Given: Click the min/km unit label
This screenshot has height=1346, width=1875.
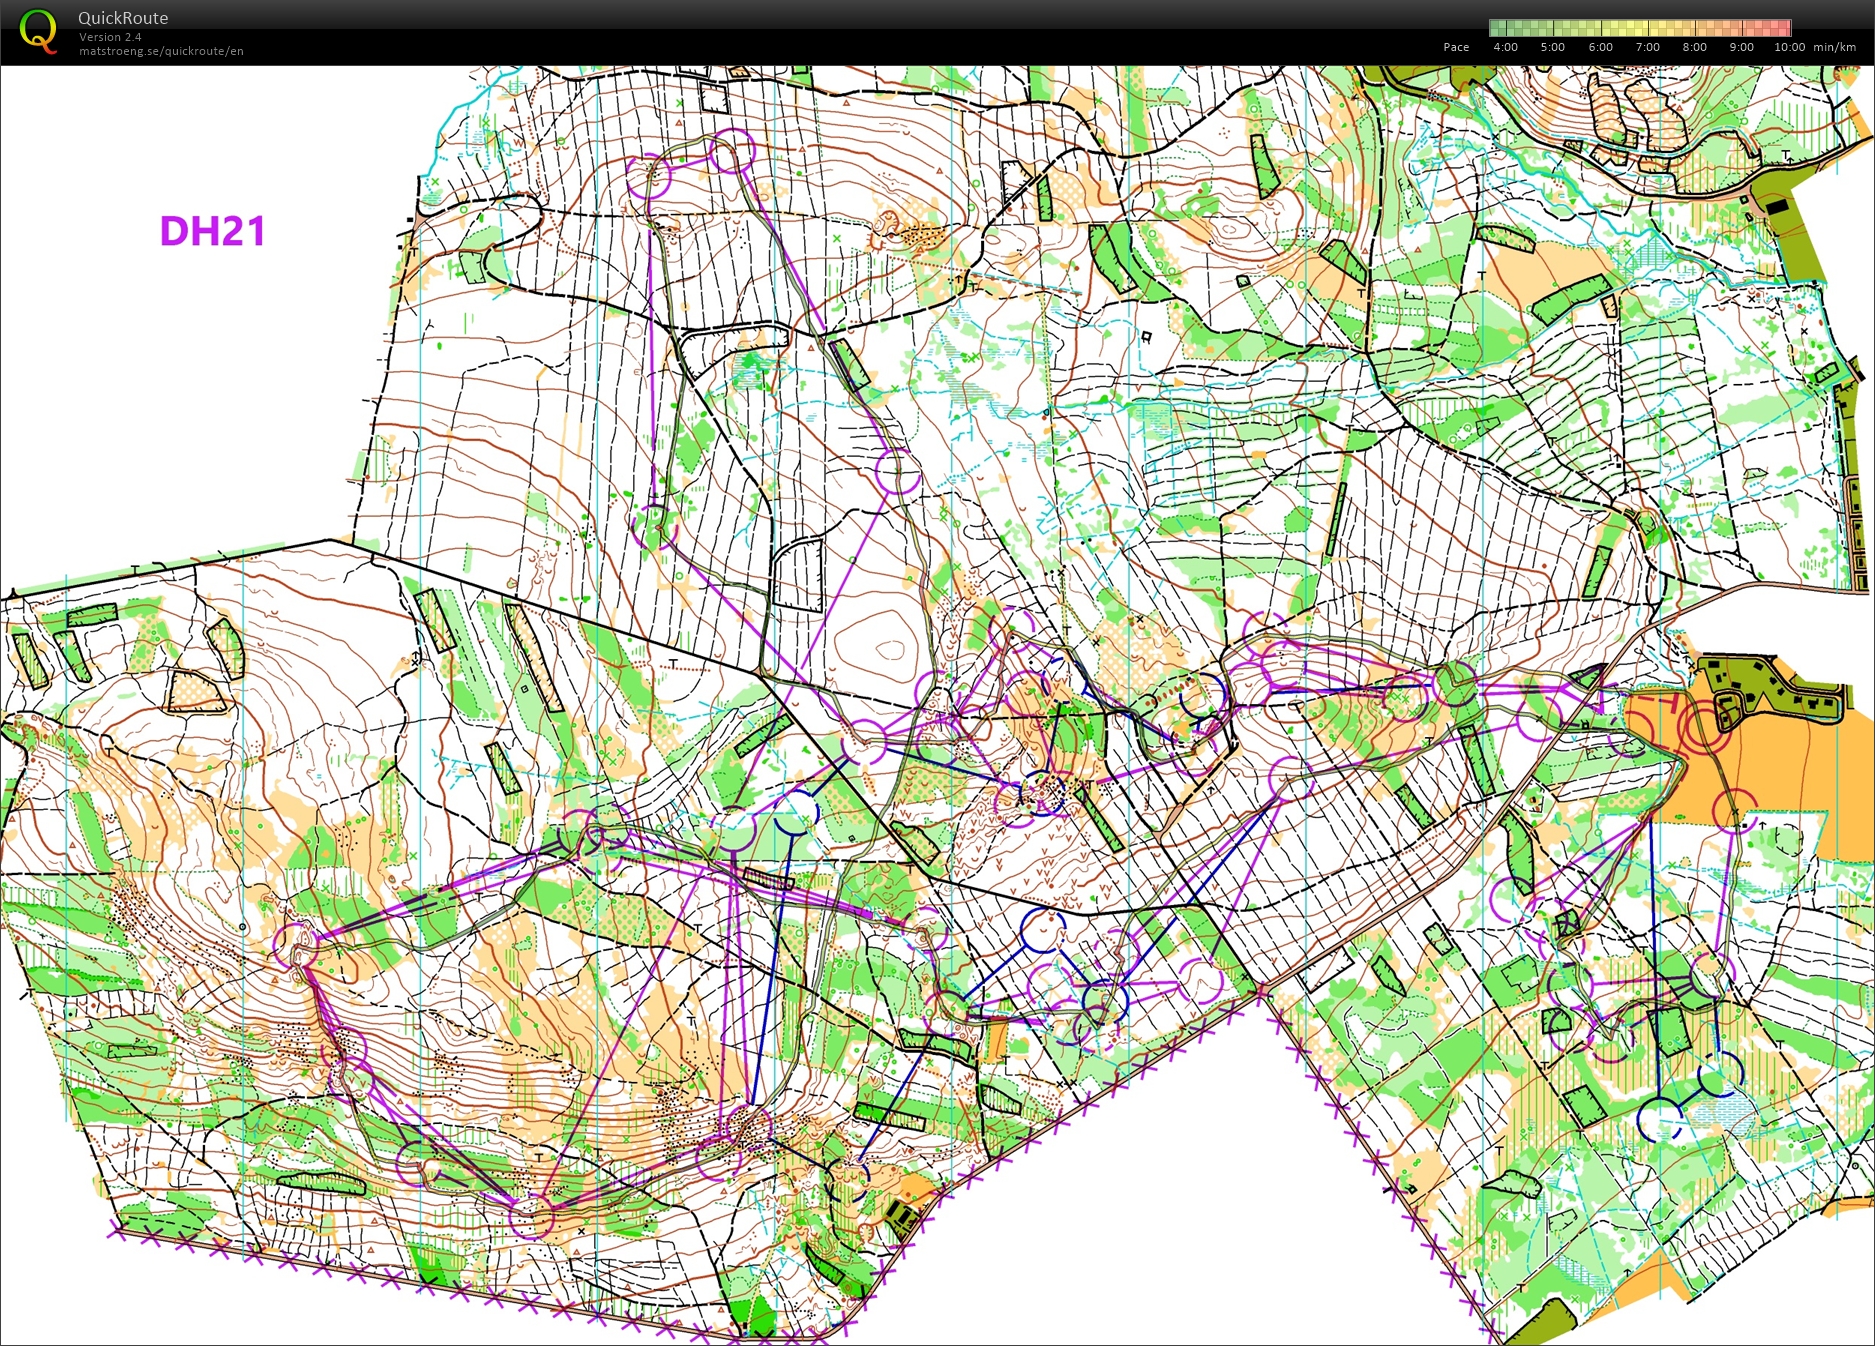Looking at the screenshot, I should pyautogui.click(x=1834, y=47).
